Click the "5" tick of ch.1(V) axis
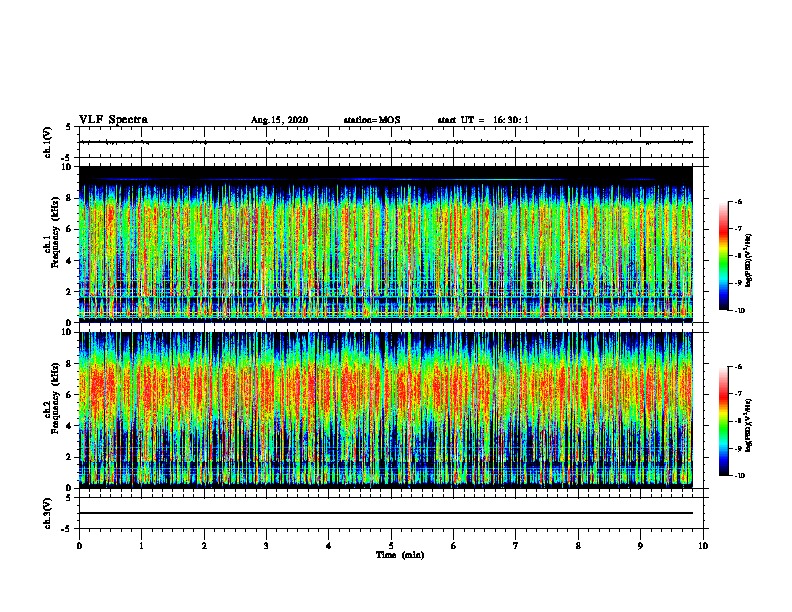This screenshot has width=792, height=612. tap(69, 127)
